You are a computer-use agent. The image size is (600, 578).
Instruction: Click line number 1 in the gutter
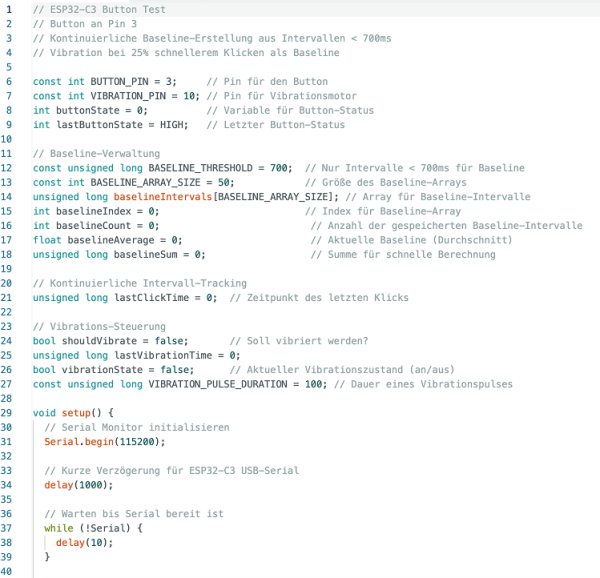click(10, 8)
